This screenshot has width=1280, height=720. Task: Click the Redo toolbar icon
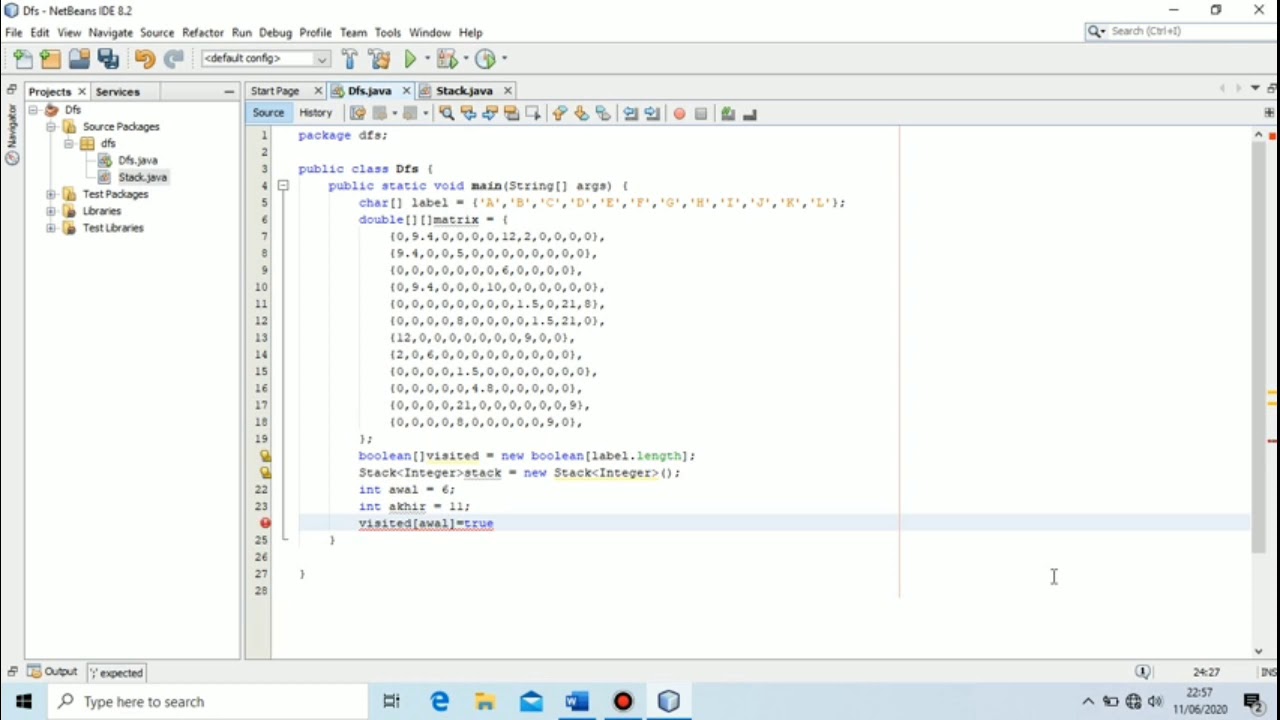pyautogui.click(x=174, y=59)
